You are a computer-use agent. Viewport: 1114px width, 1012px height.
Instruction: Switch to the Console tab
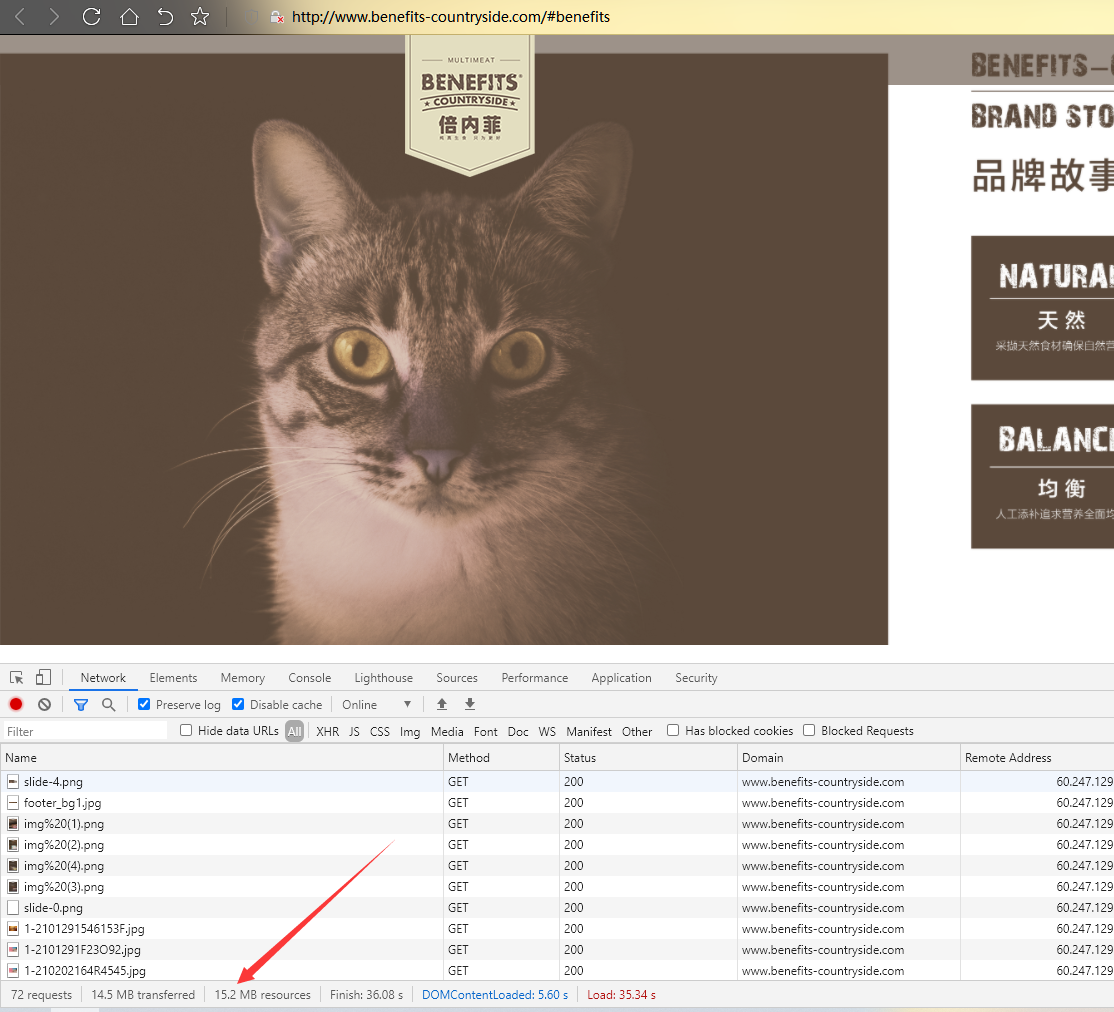tap(309, 677)
